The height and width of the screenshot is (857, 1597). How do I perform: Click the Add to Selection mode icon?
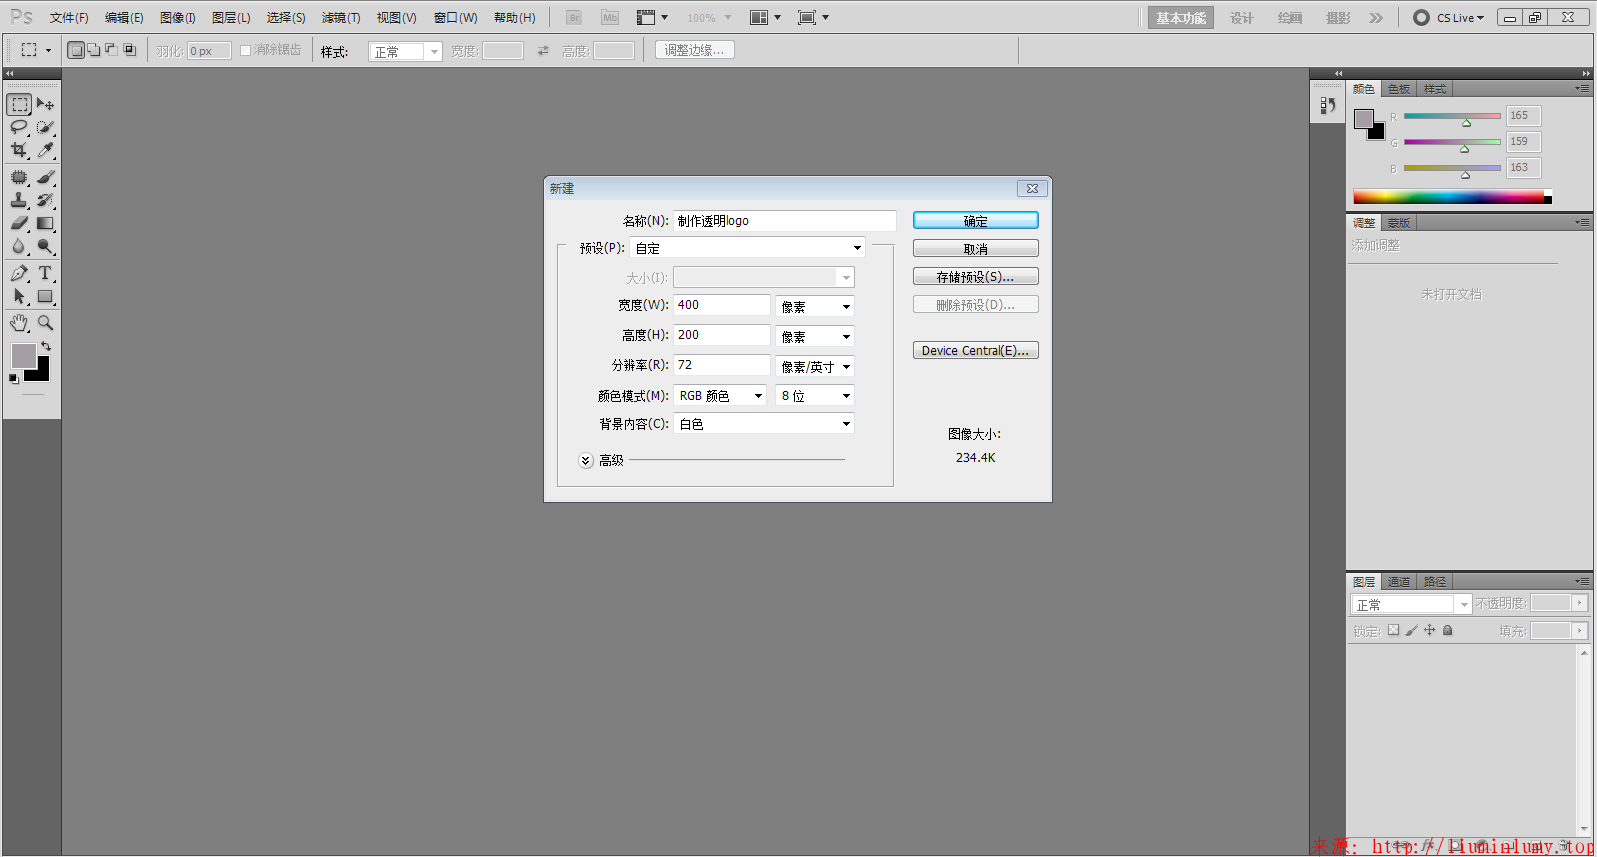(x=94, y=50)
